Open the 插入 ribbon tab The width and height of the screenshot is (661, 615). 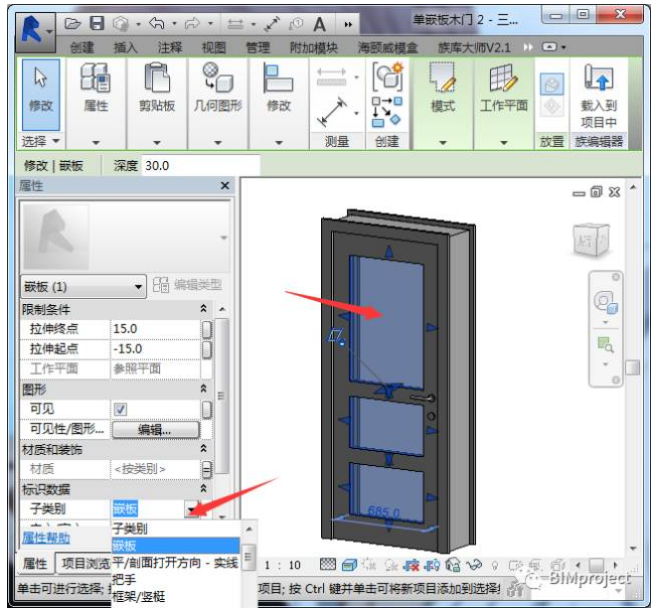(x=126, y=47)
